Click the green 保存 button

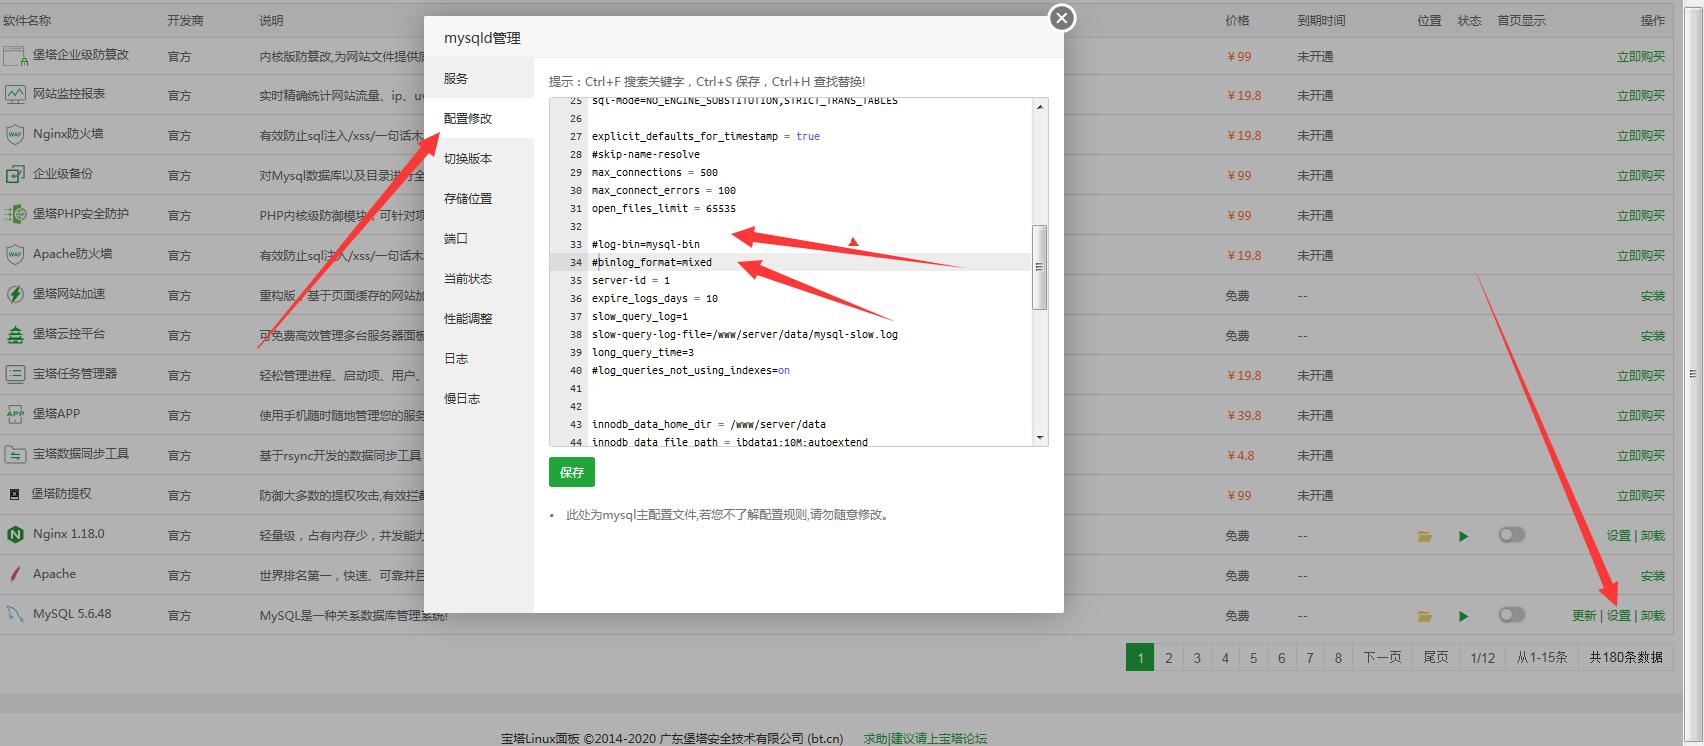click(x=571, y=472)
